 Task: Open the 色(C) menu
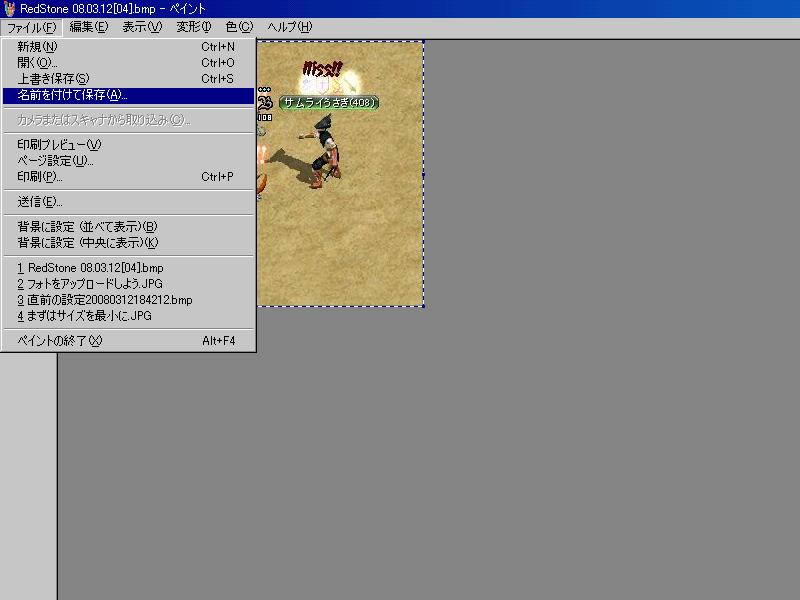(239, 27)
